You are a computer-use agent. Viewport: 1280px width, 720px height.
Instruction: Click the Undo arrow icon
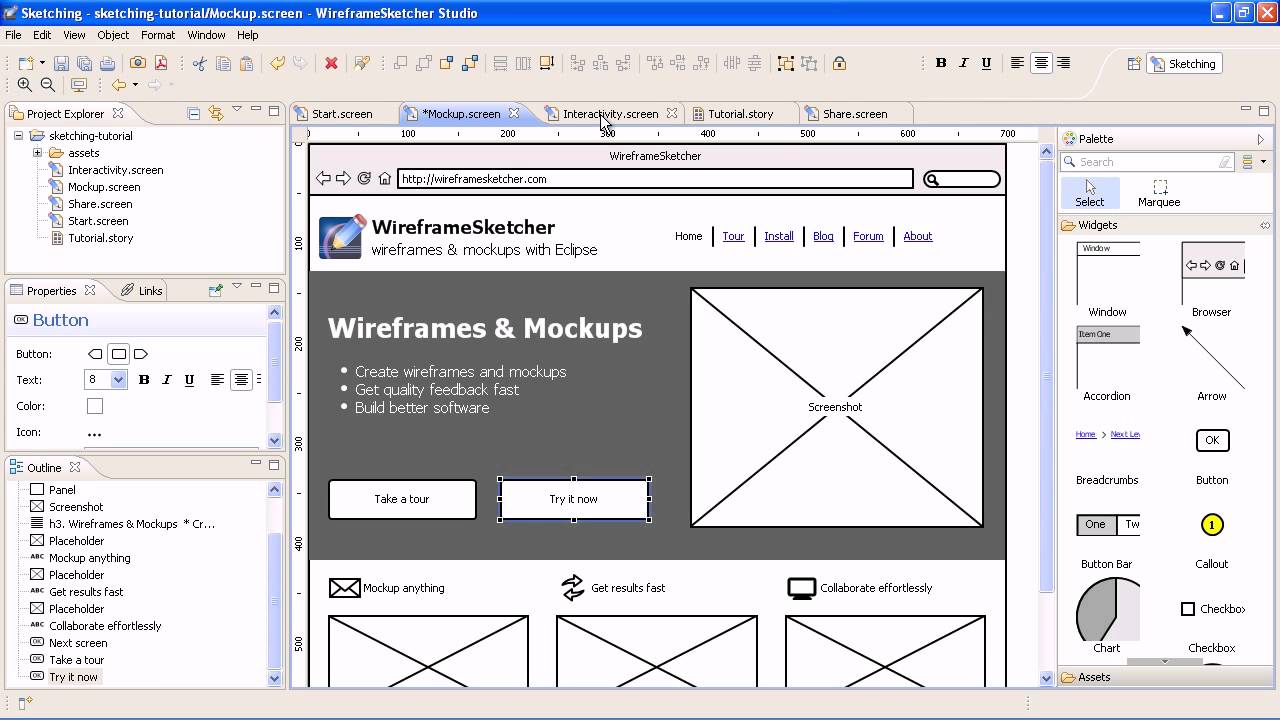277,63
